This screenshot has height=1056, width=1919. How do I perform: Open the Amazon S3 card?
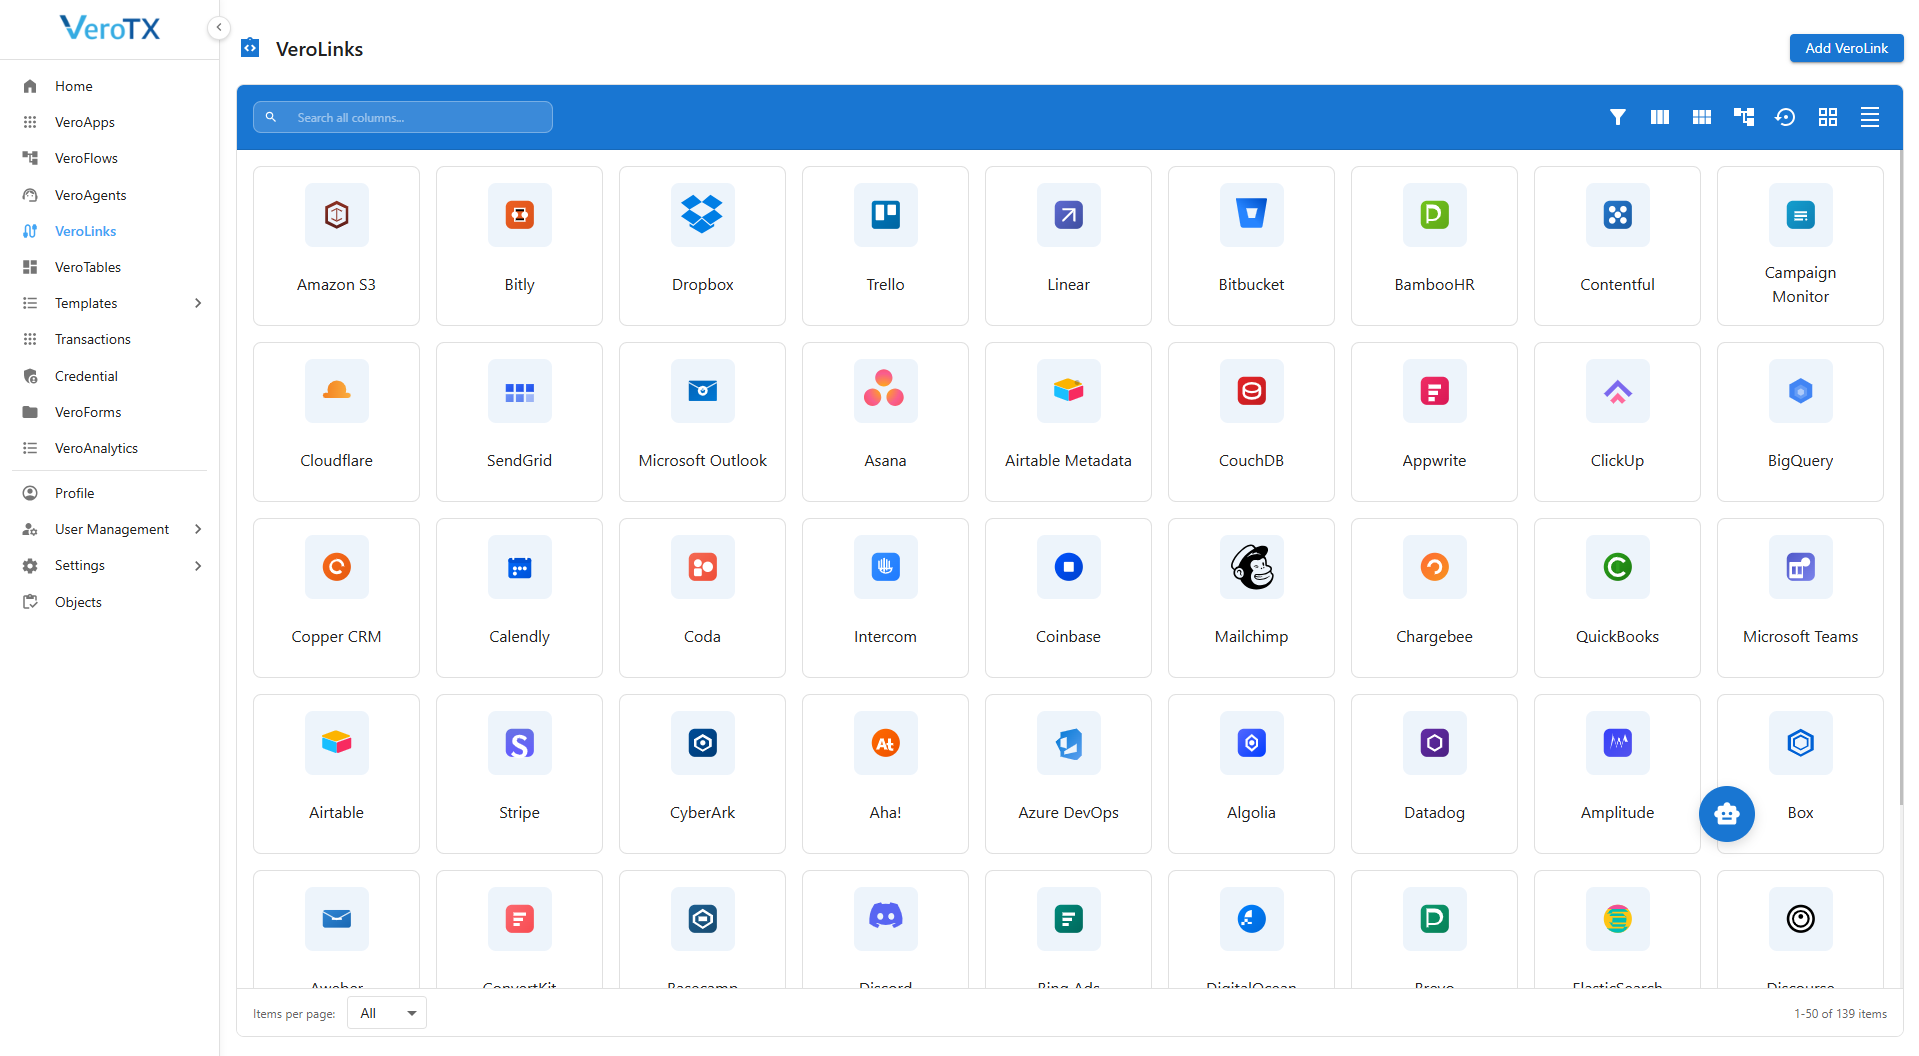point(336,246)
